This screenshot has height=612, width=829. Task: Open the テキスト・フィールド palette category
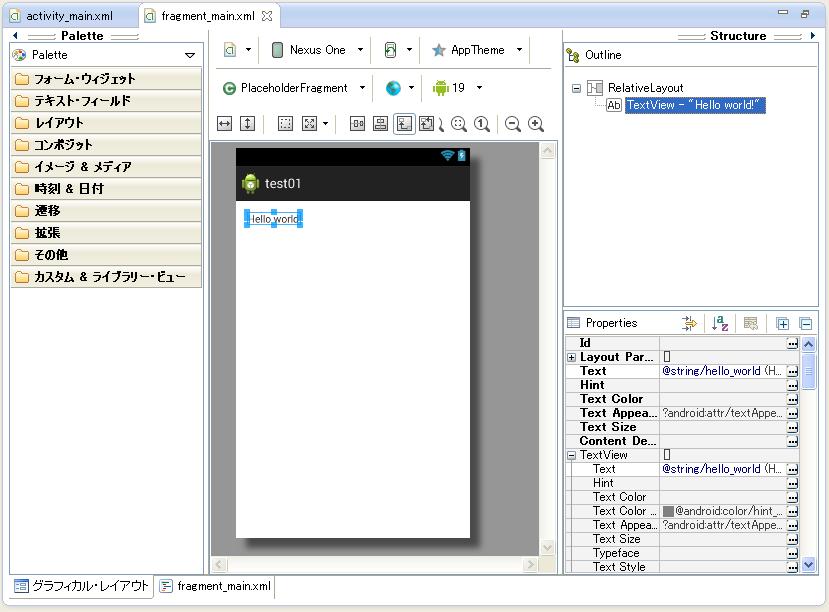106,101
